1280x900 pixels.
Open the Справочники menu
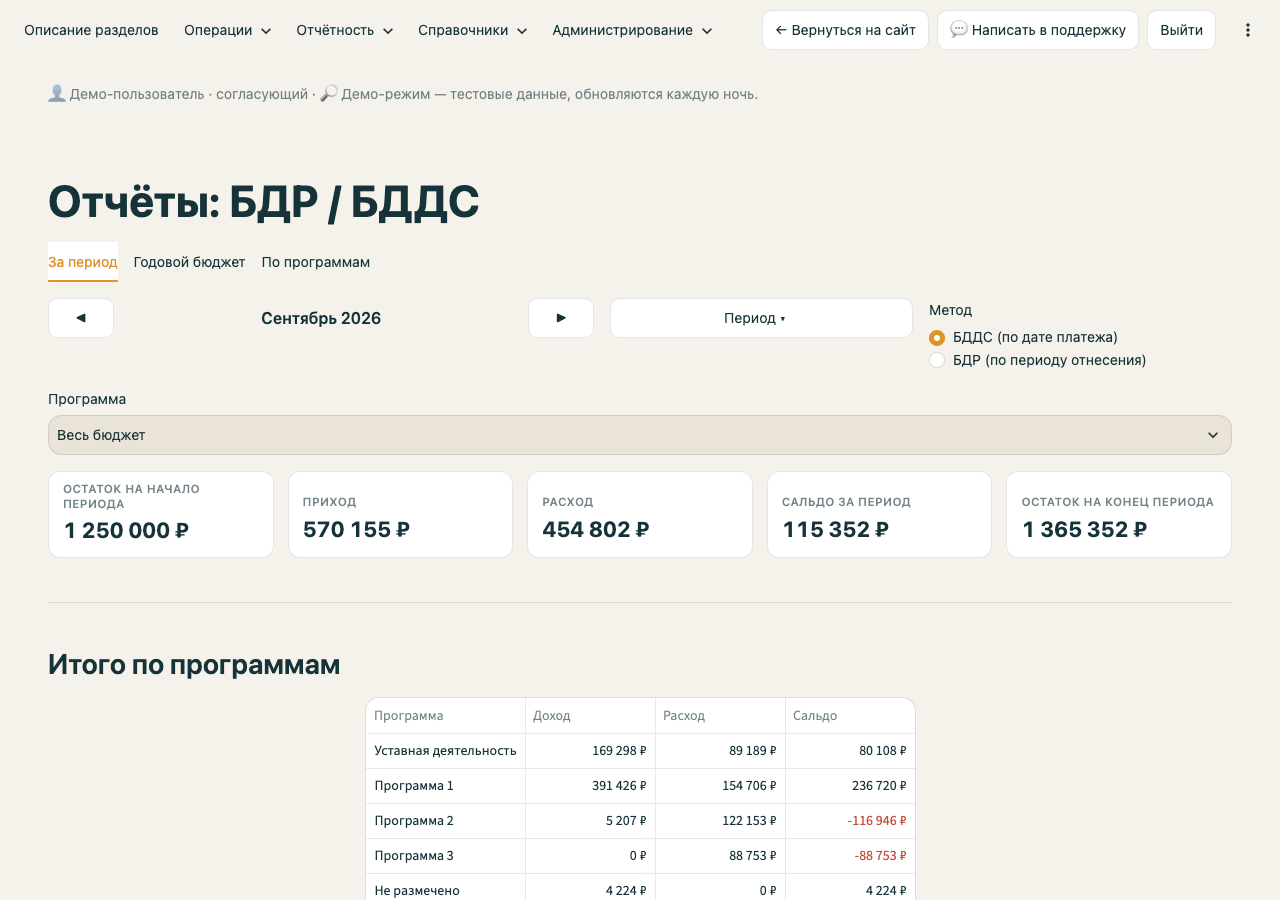point(472,30)
